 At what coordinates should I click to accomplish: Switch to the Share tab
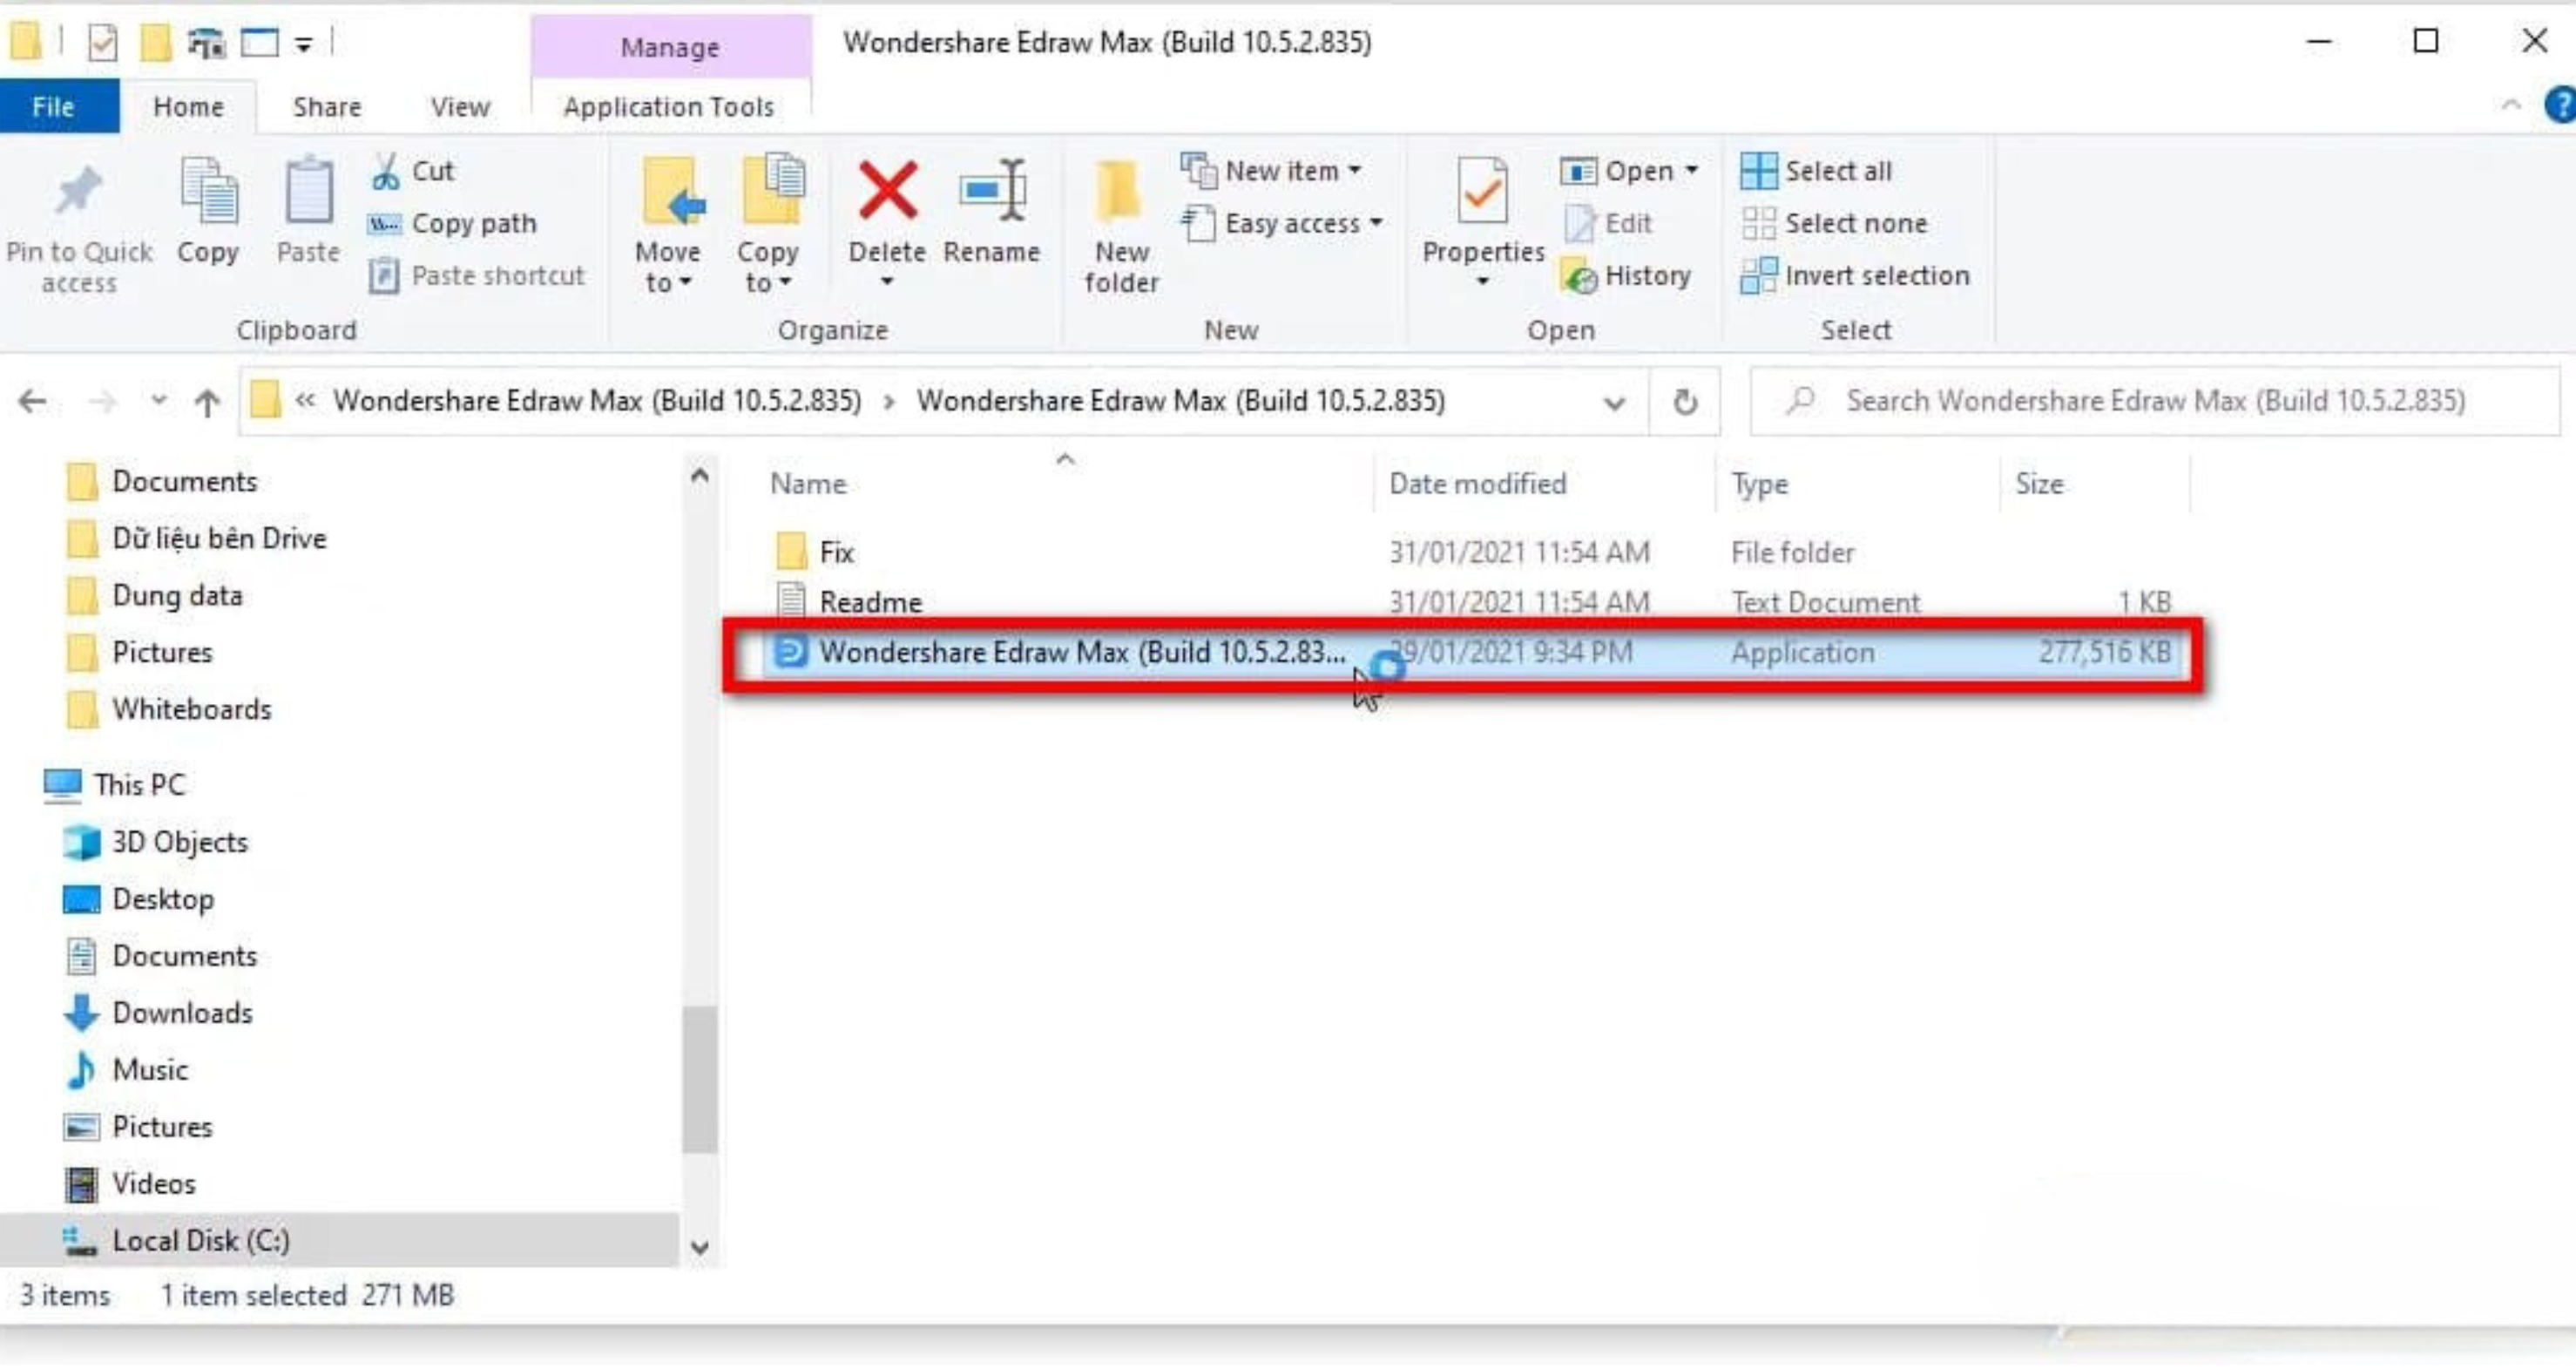tap(327, 106)
